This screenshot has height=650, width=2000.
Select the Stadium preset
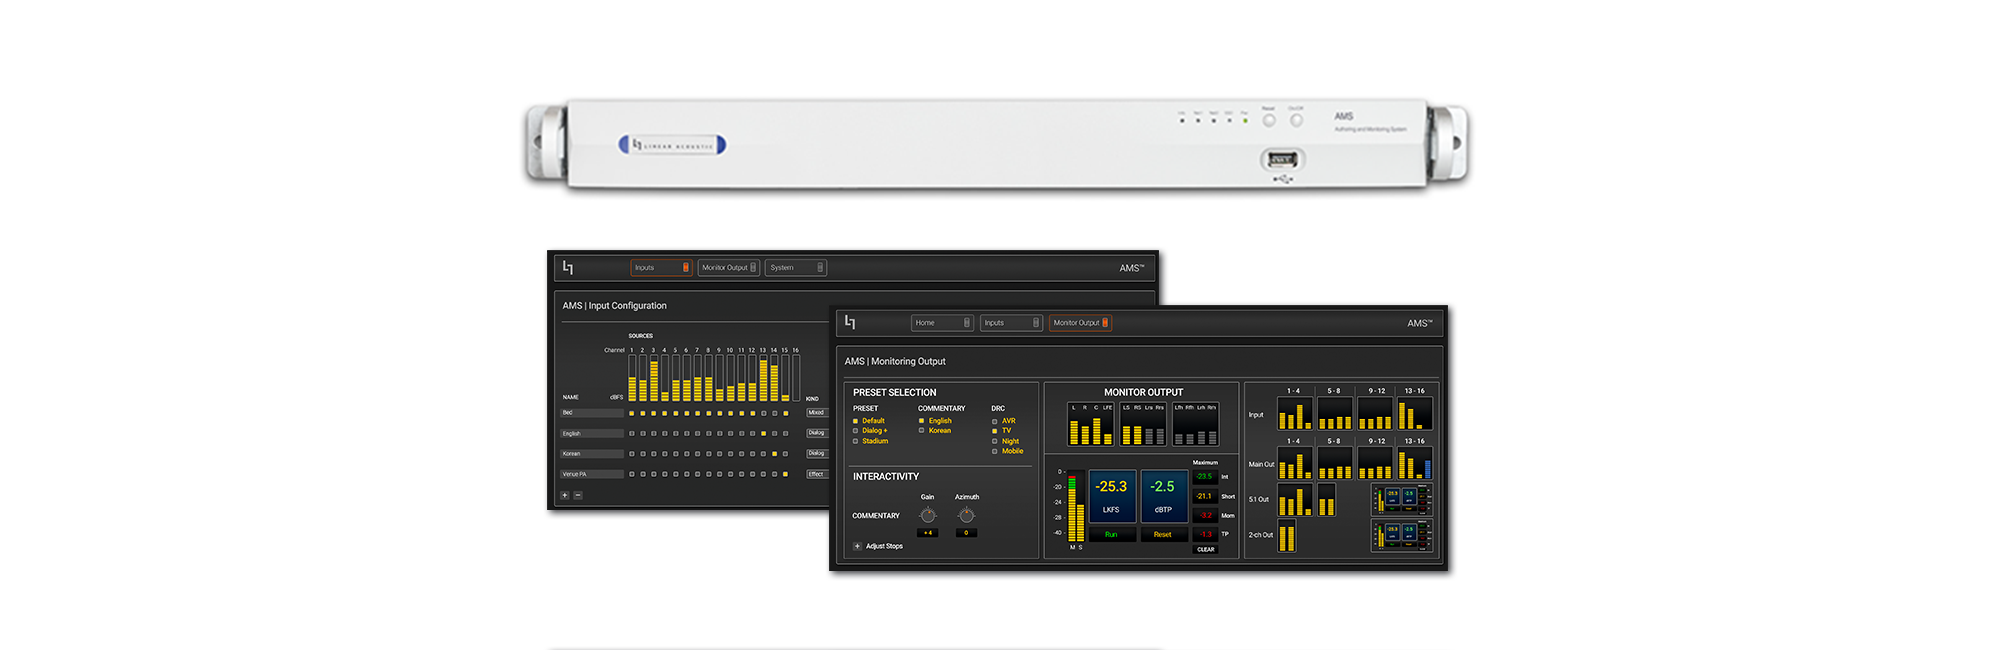(x=855, y=441)
